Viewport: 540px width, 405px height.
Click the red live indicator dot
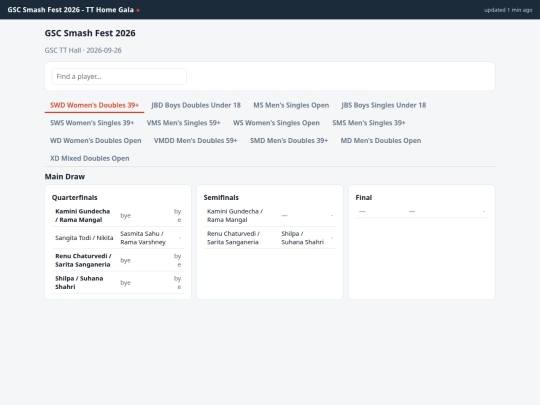coord(138,10)
